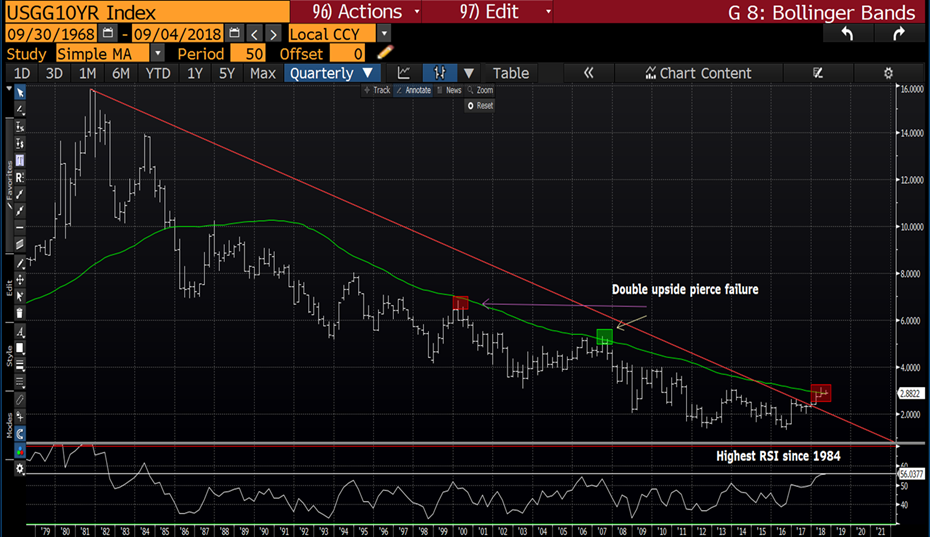Toggle Zoom mode

tap(480, 90)
